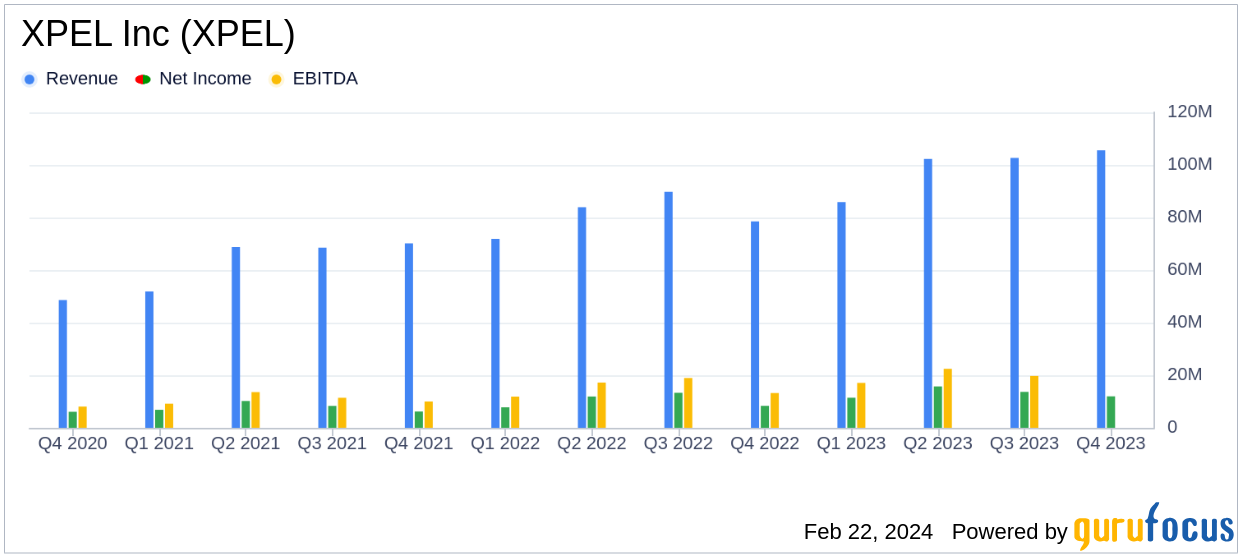Click the 60M y-axis label
This screenshot has width=1242, height=557.
pos(1185,270)
